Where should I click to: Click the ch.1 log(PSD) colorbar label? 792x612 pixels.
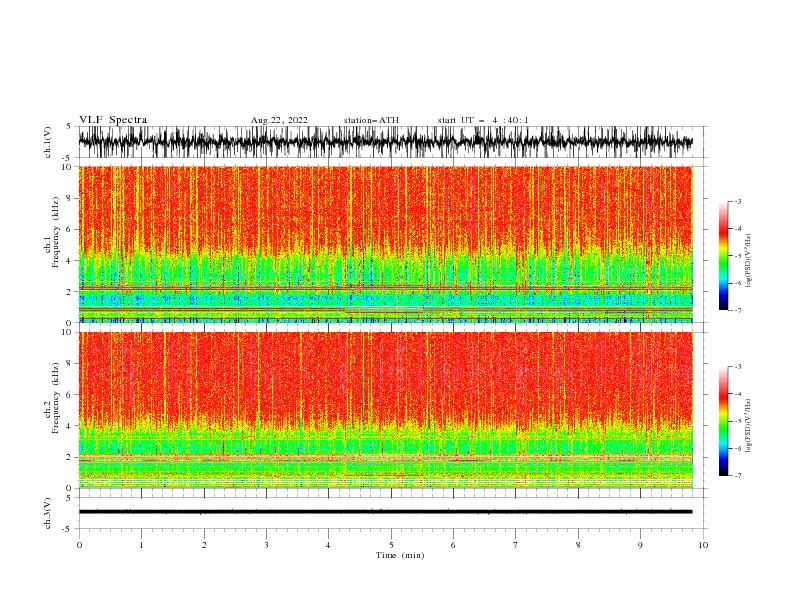click(x=749, y=261)
